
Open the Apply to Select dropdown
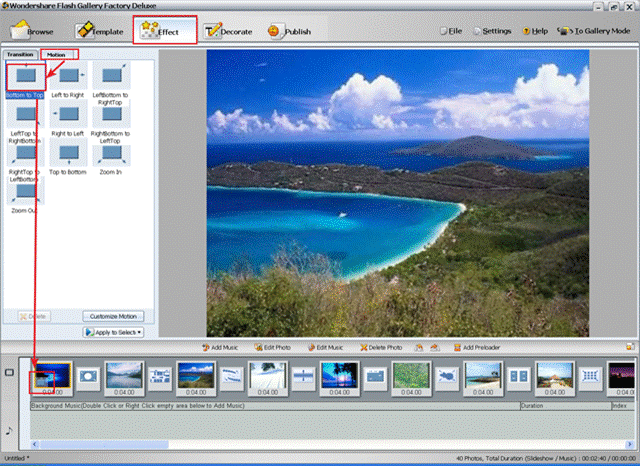pos(113,331)
